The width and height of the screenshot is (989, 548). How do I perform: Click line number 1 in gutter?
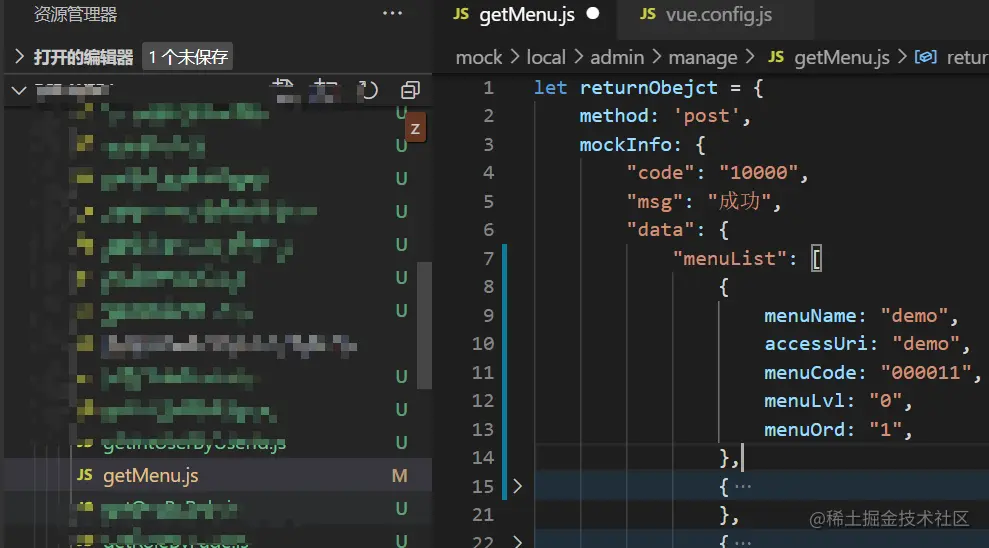coord(489,88)
